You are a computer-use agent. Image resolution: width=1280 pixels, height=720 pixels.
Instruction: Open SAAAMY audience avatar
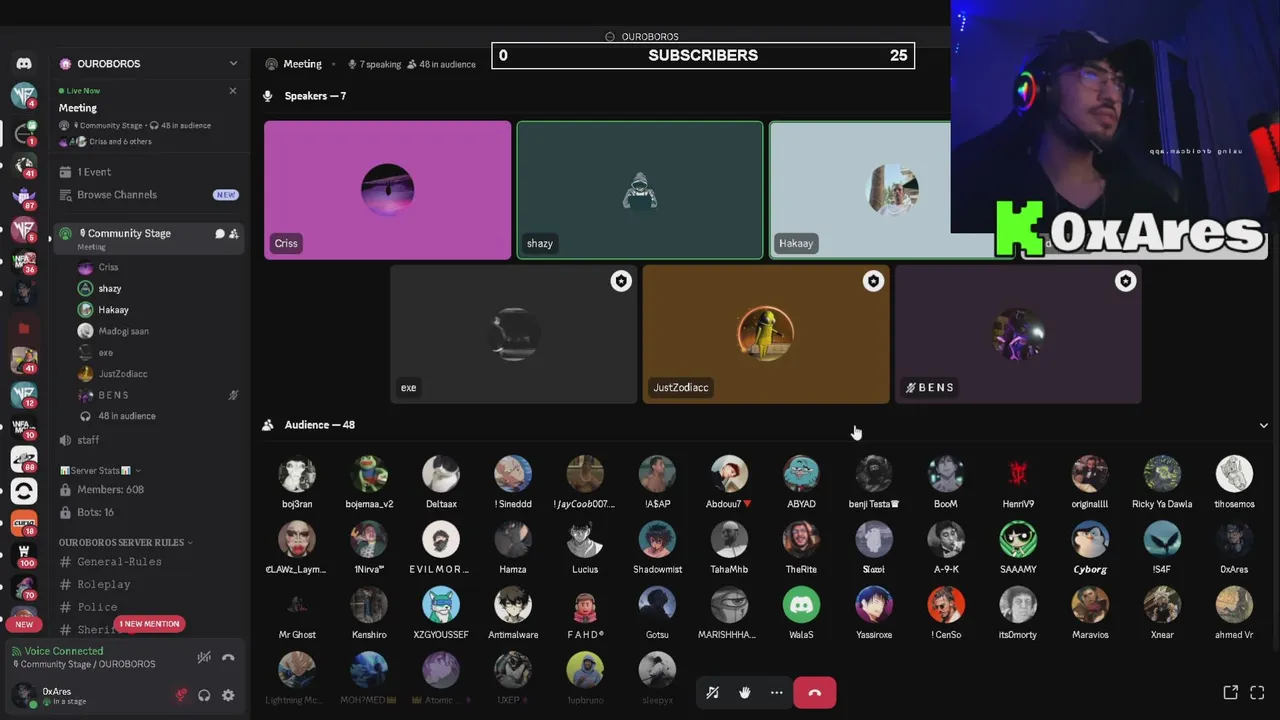(x=1018, y=540)
